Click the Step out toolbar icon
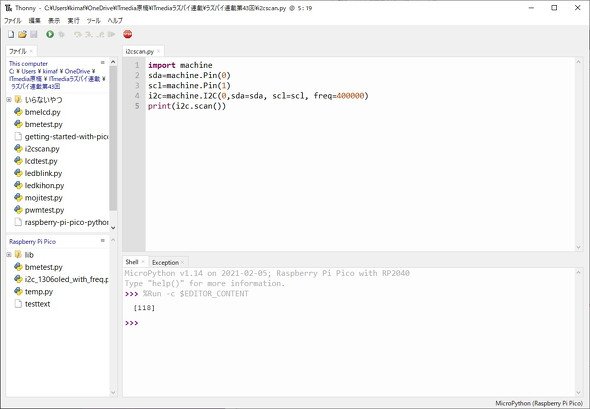 100,35
